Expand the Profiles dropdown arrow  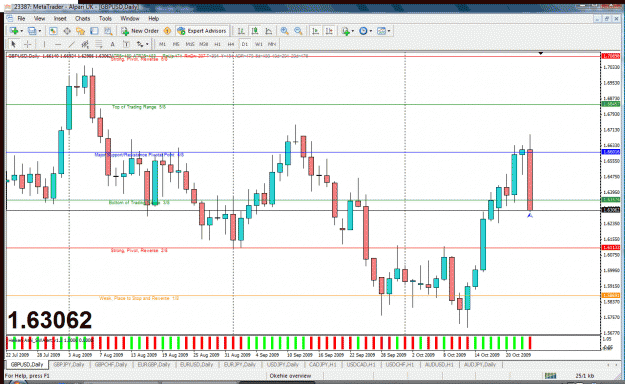pyautogui.click(x=40, y=31)
